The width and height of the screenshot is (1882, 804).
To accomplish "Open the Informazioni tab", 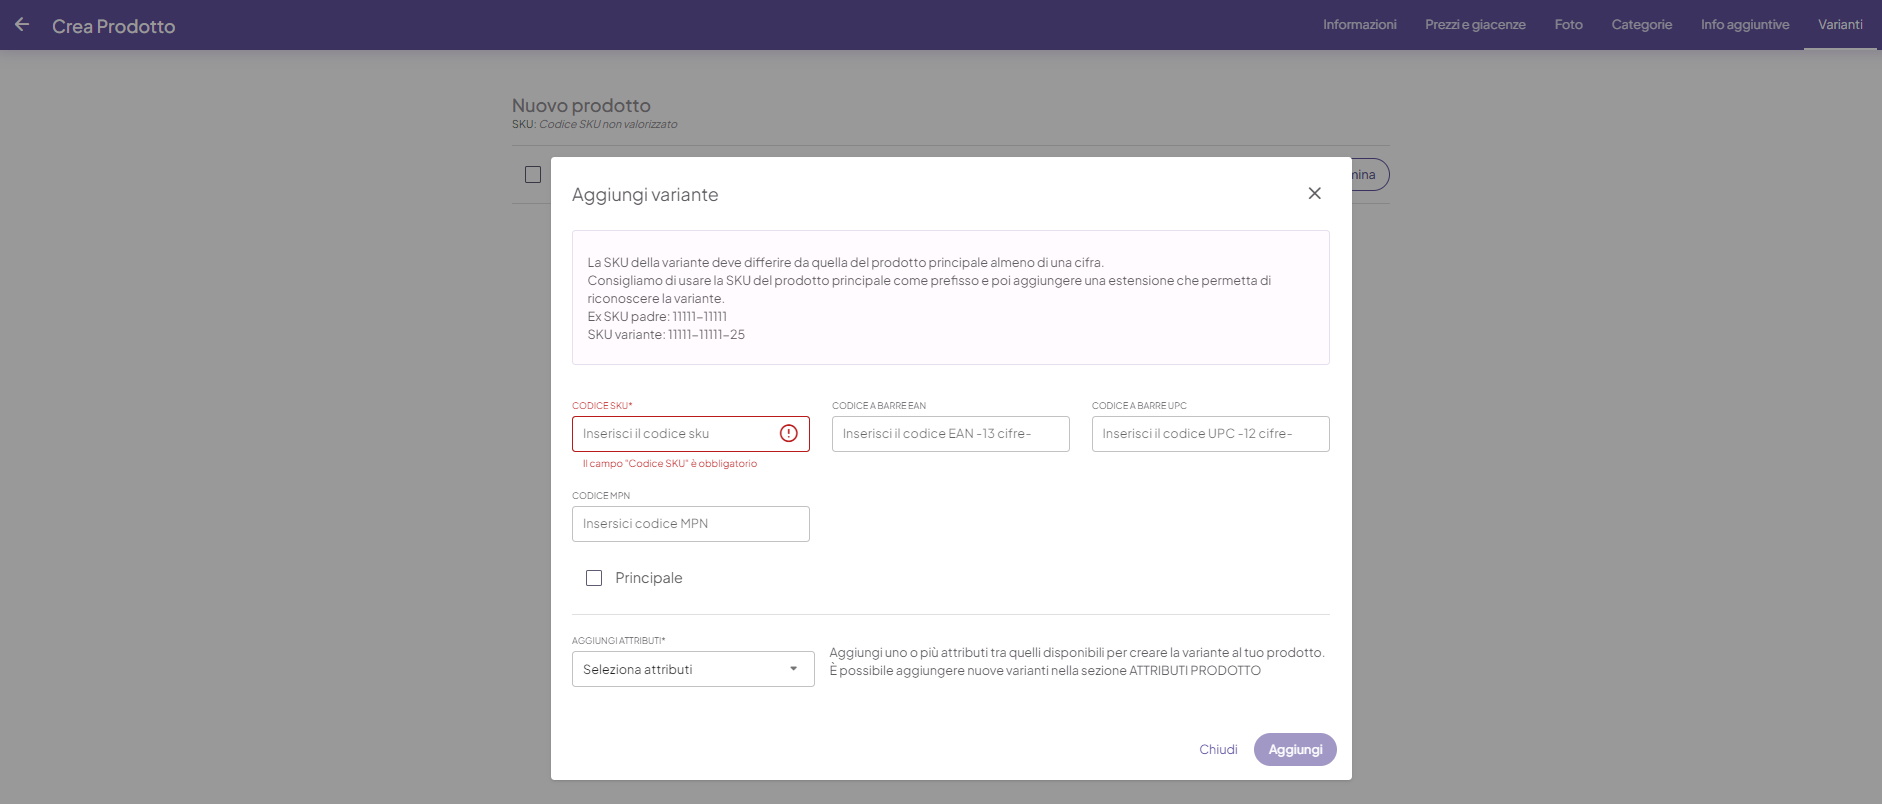I will 1359,25.
